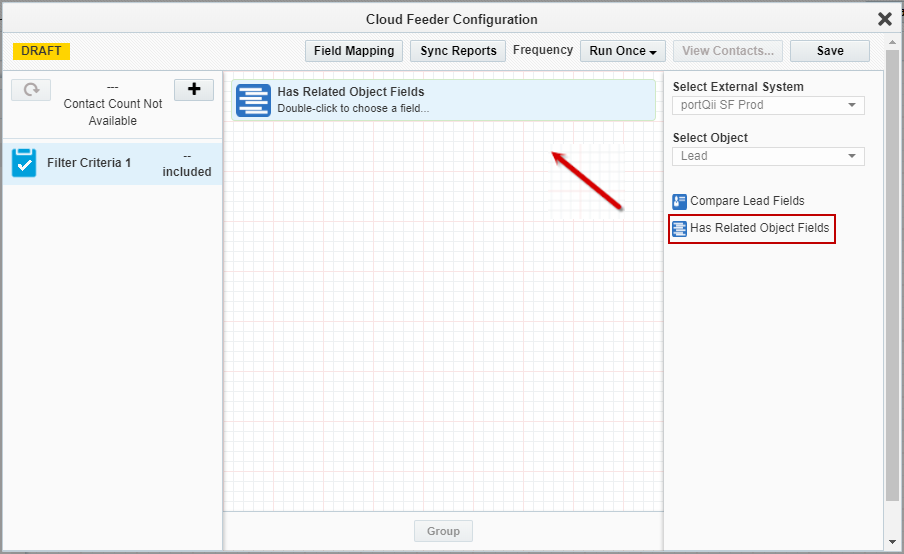Viewport: 904px width, 554px height.
Task: Open Sync Reports
Action: click(x=458, y=51)
